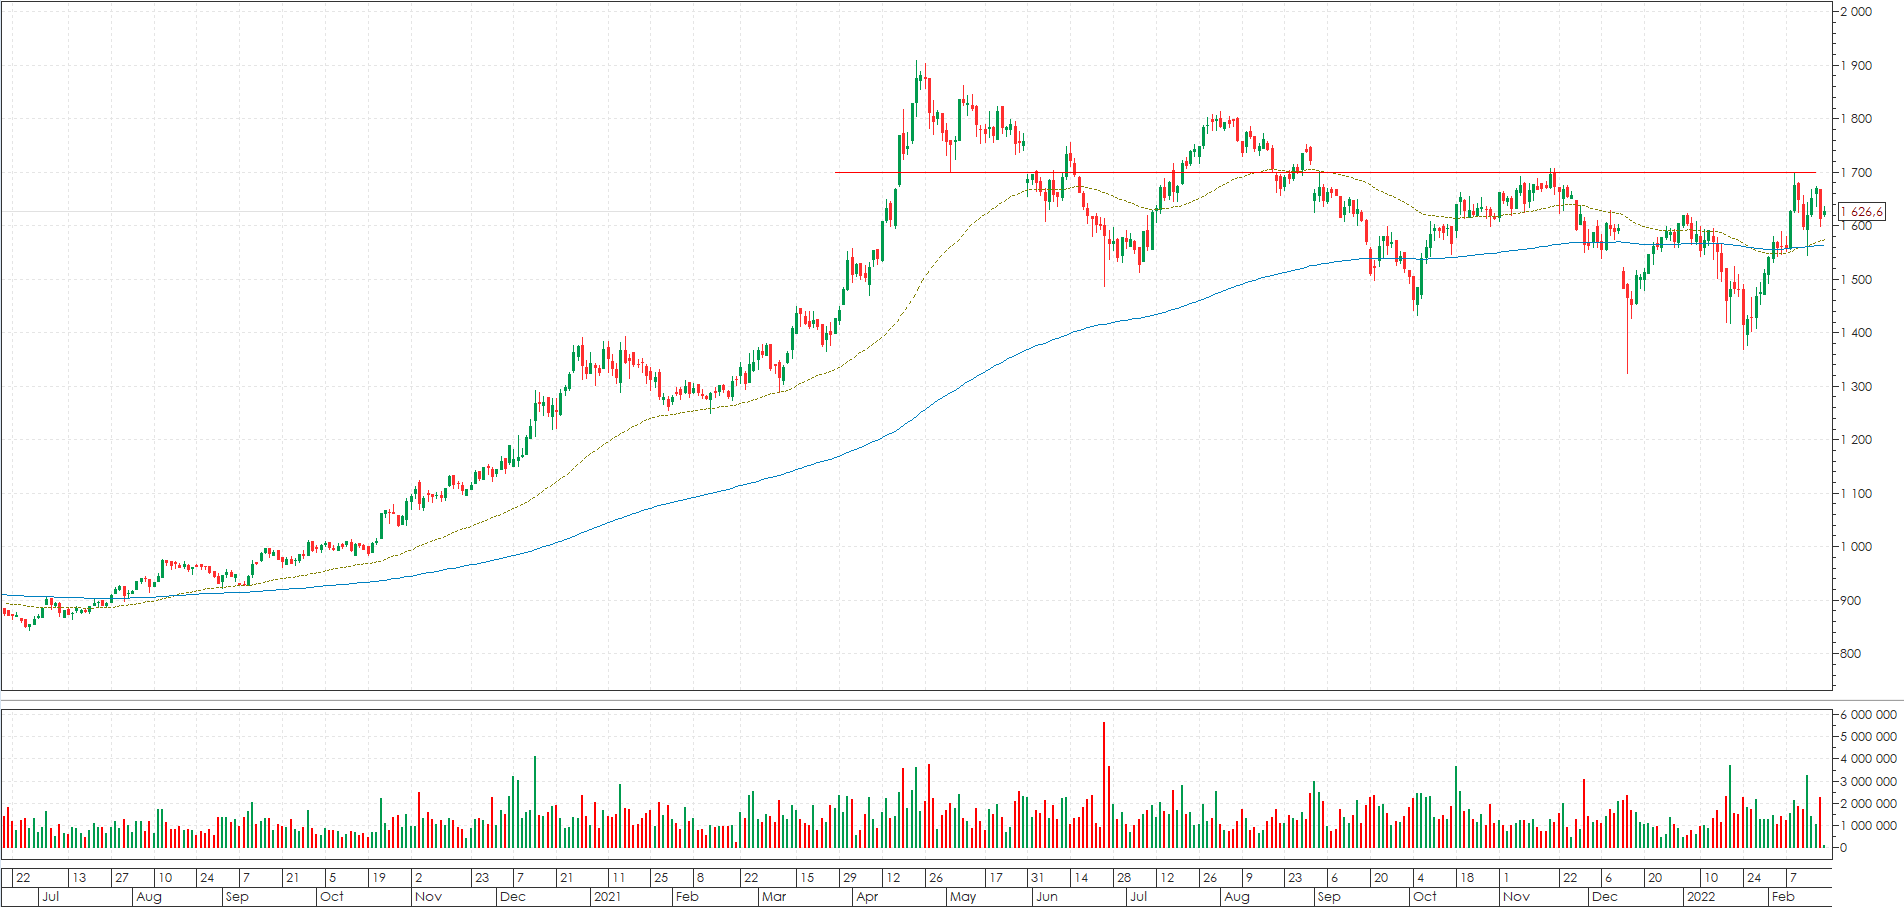
Task: Click the 6 000 000 volume axis label
Action: pyautogui.click(x=1868, y=715)
